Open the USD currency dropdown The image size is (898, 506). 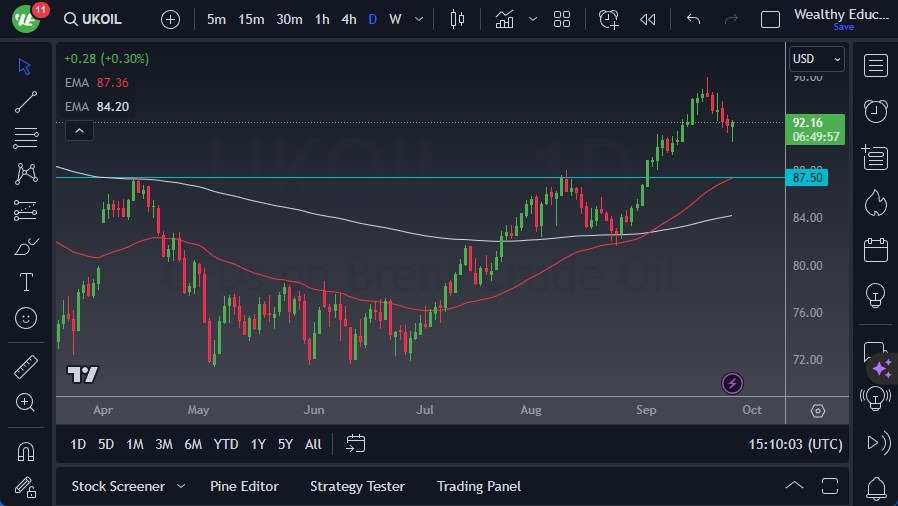pyautogui.click(x=817, y=59)
